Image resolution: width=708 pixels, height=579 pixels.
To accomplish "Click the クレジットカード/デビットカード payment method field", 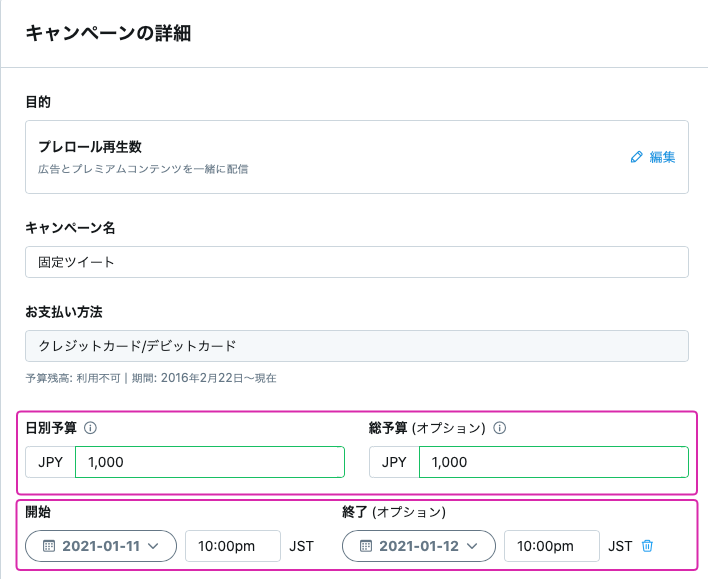I will (x=357, y=346).
